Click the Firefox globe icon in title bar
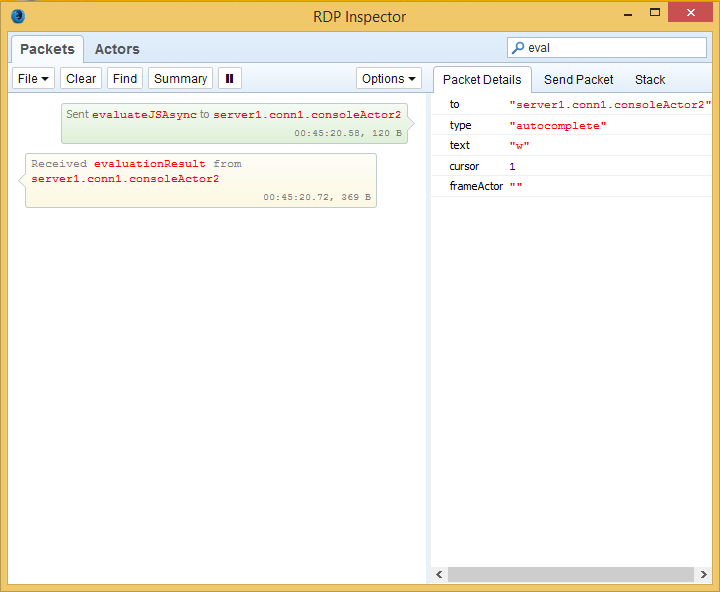Image resolution: width=720 pixels, height=592 pixels. tap(18, 16)
